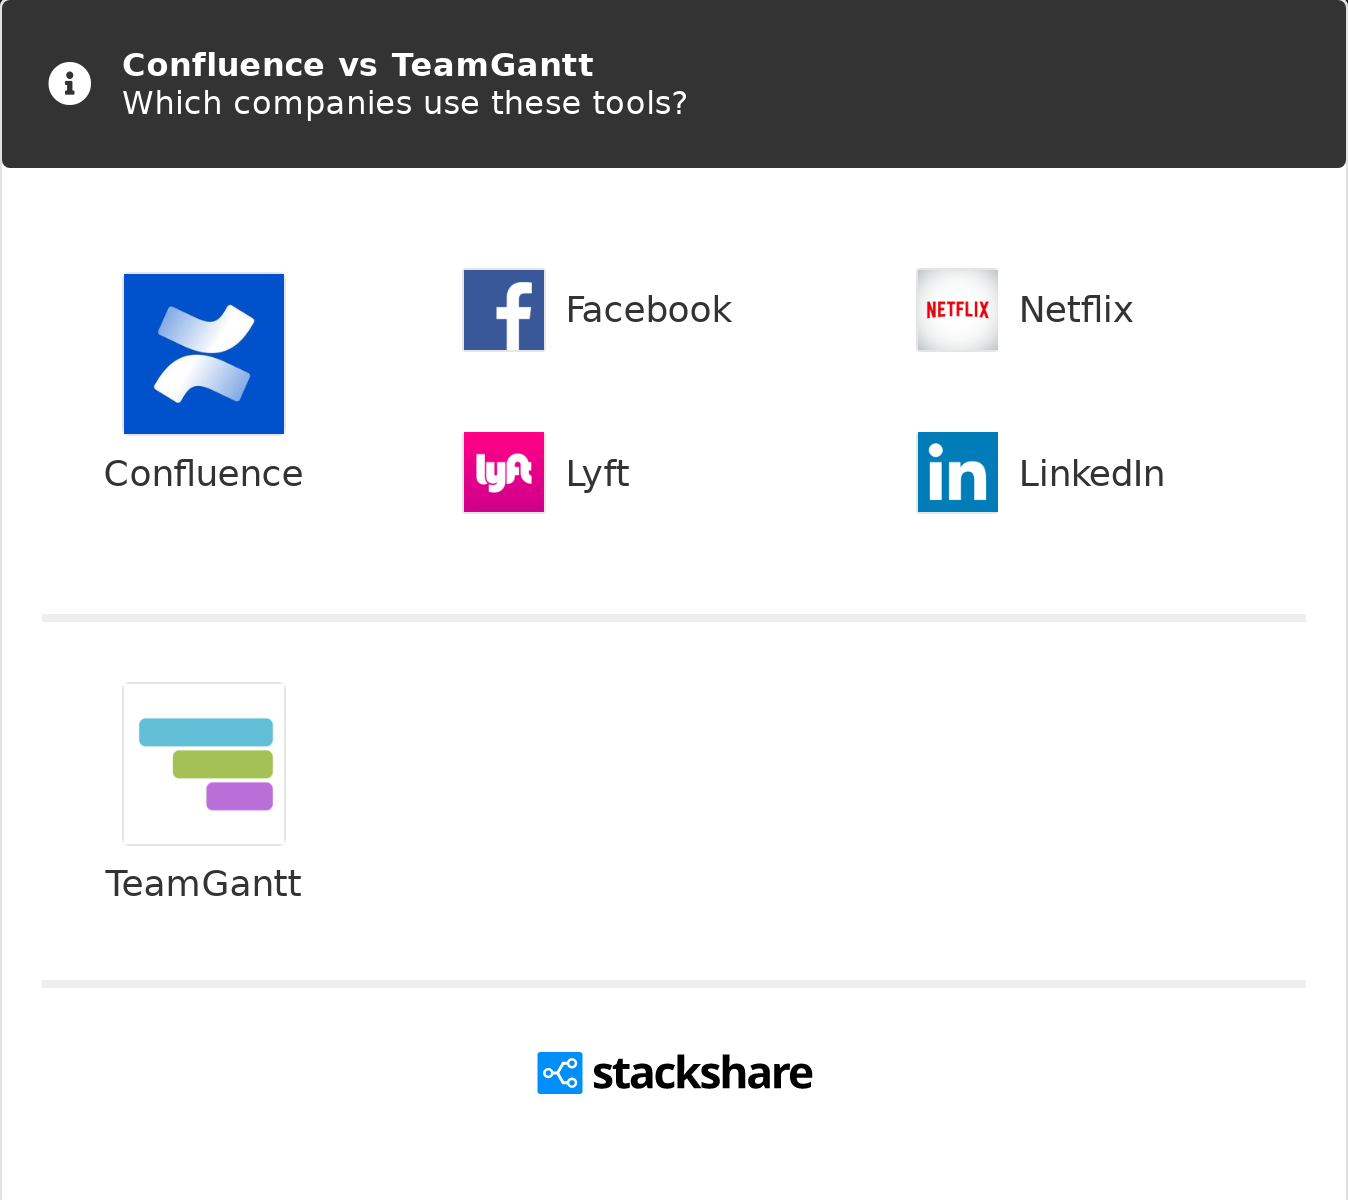Click the divider line below Confluence section
1348x1200 pixels.
click(x=674, y=618)
